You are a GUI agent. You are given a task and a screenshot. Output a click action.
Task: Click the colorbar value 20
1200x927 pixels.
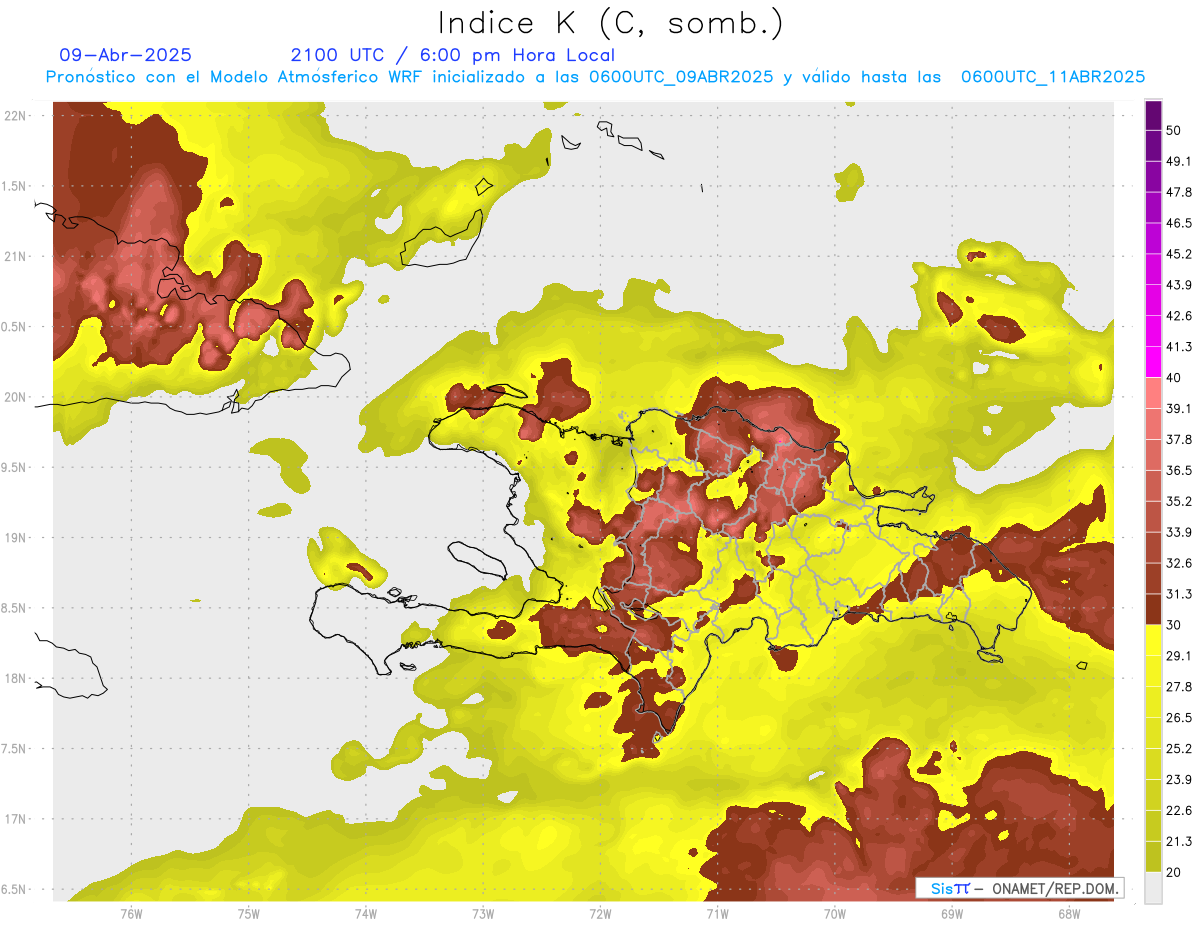coord(1175,871)
